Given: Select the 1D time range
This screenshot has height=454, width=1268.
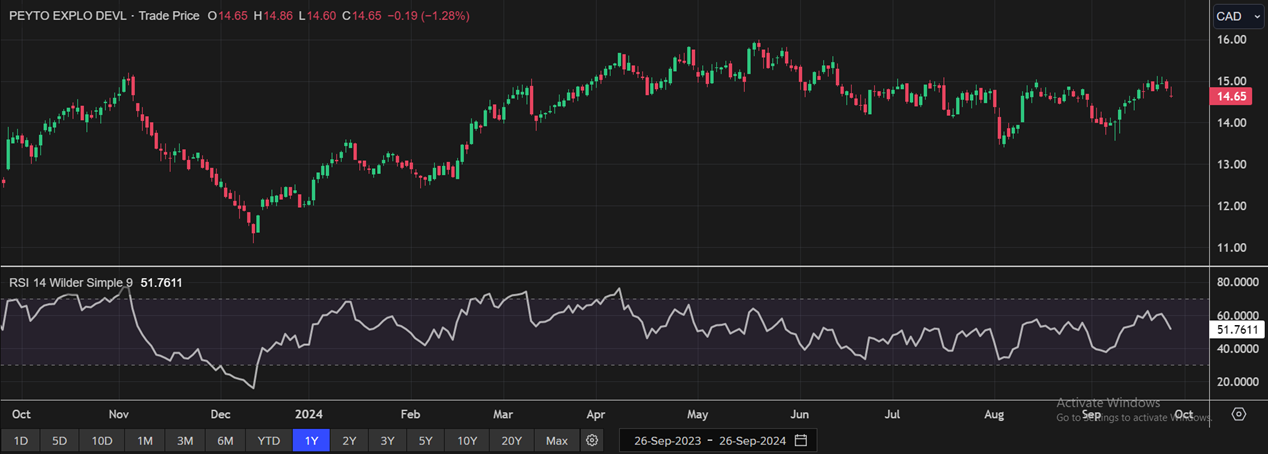Looking at the screenshot, I should pos(20,440).
